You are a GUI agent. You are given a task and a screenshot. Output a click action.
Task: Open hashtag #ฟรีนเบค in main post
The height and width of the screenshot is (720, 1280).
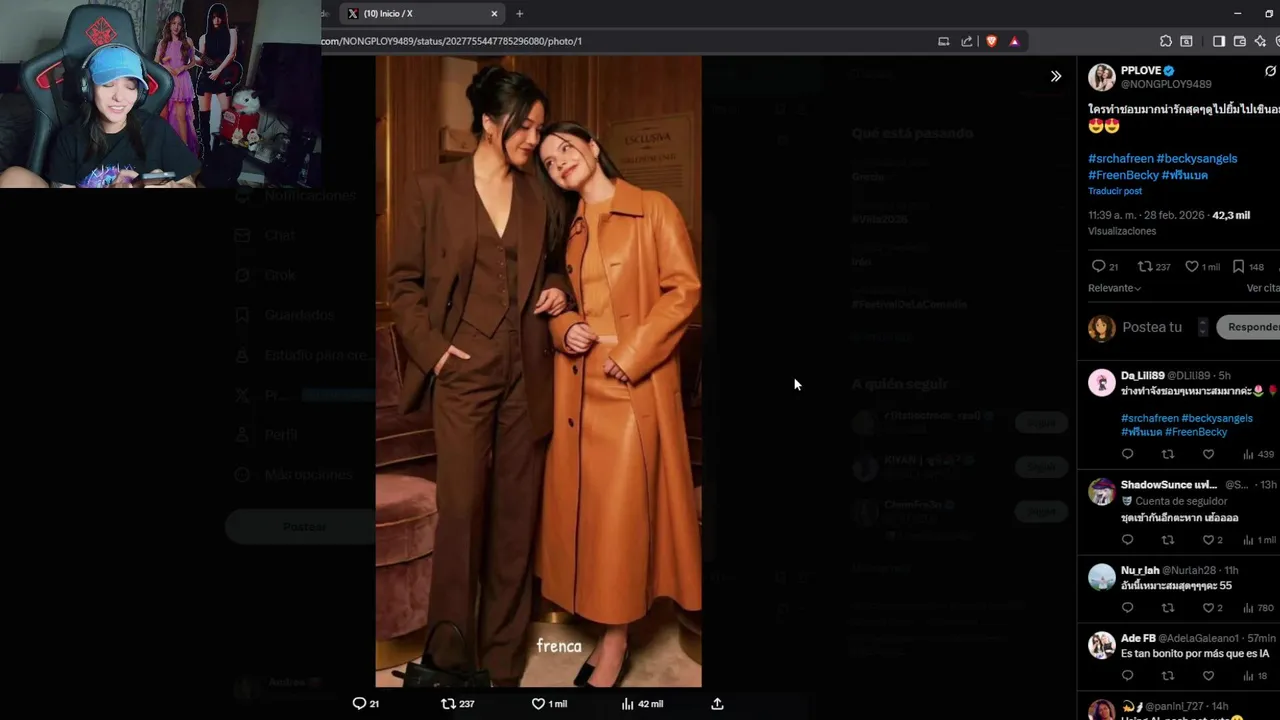1185,175
